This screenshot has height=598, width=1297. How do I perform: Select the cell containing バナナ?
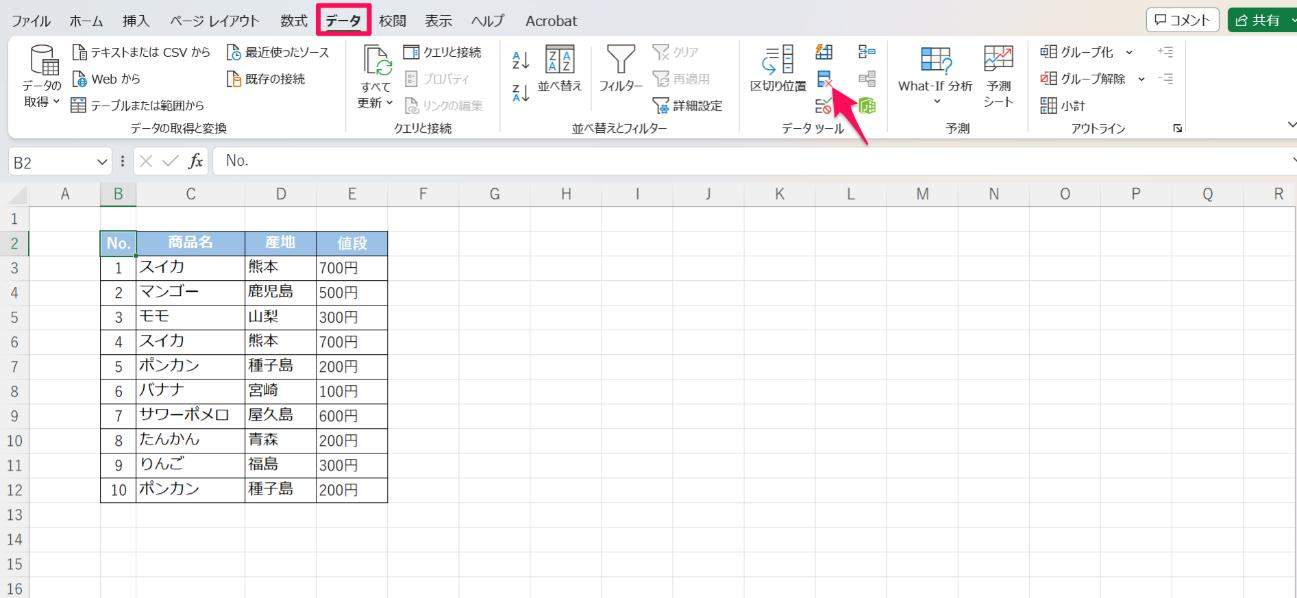[x=190, y=391]
